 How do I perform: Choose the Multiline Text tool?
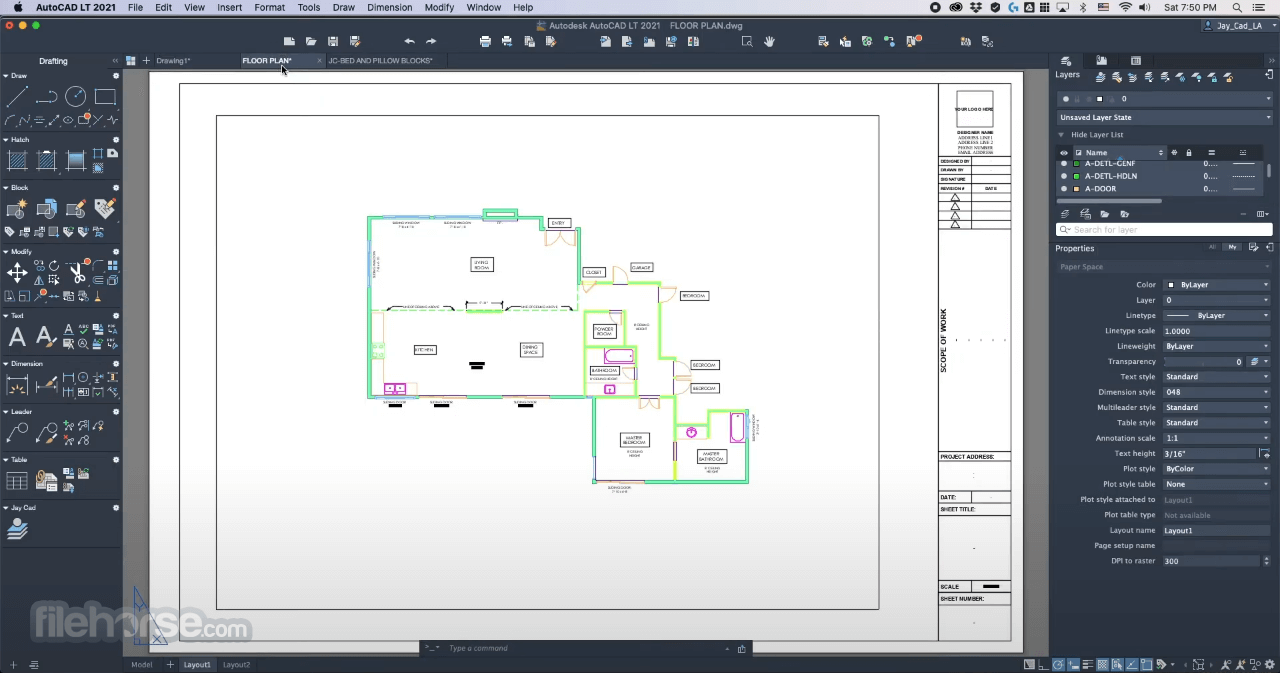(17, 337)
